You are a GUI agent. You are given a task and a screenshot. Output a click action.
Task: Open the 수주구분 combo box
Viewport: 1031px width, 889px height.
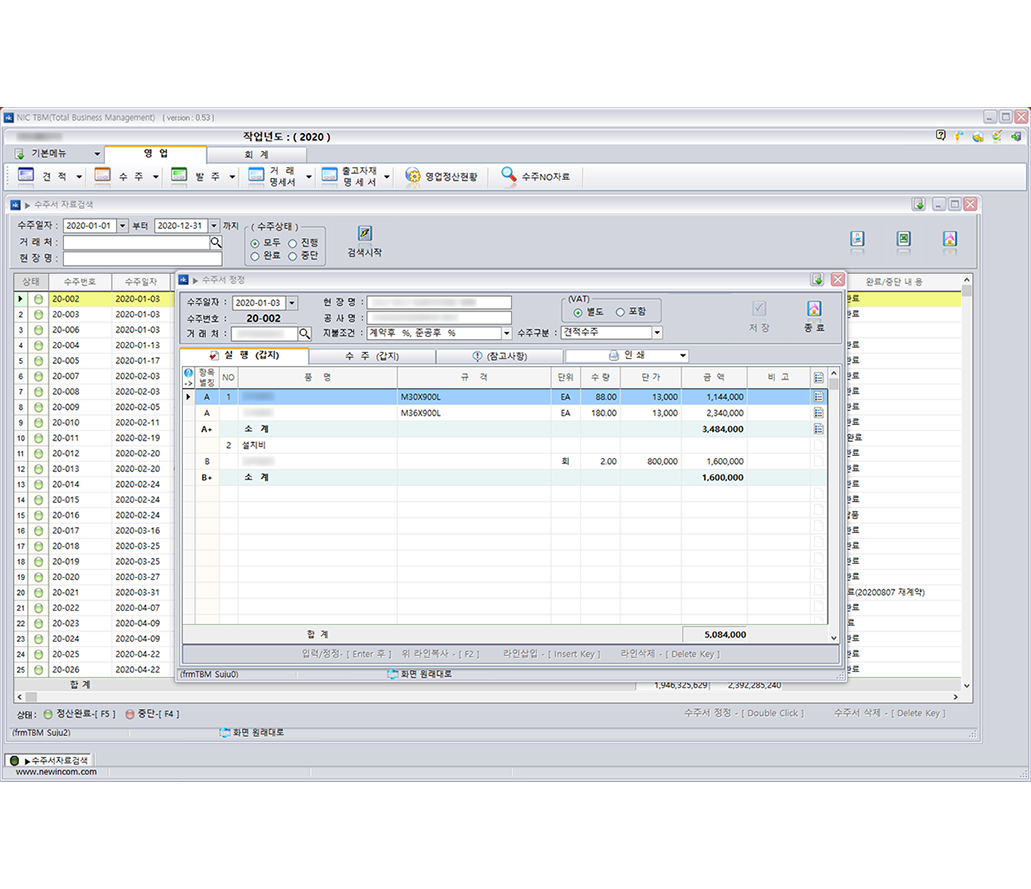[657, 333]
